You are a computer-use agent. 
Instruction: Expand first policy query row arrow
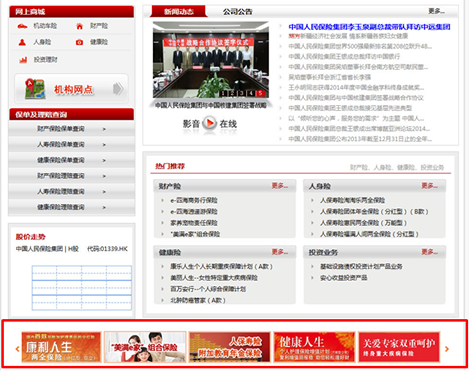(104, 129)
